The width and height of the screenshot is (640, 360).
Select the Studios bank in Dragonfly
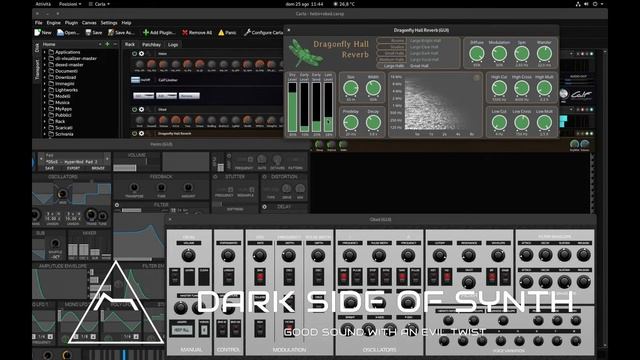[391, 47]
